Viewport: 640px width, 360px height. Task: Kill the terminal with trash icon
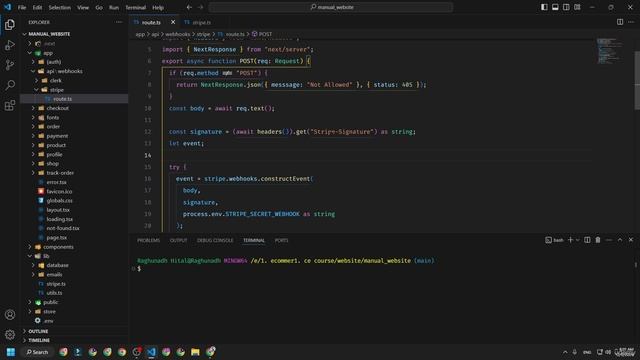(x=598, y=240)
